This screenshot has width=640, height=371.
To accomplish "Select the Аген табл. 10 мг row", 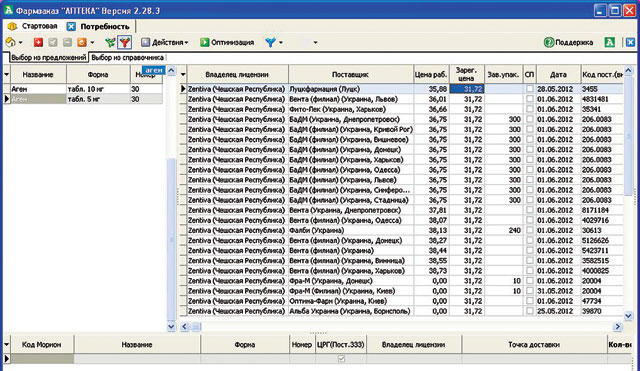I will [x=87, y=89].
